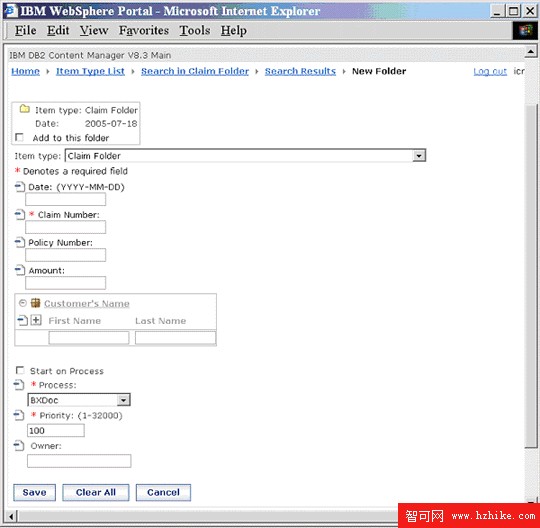Click the plus icon to add name row
This screenshot has width=540, height=528.
tap(36, 320)
